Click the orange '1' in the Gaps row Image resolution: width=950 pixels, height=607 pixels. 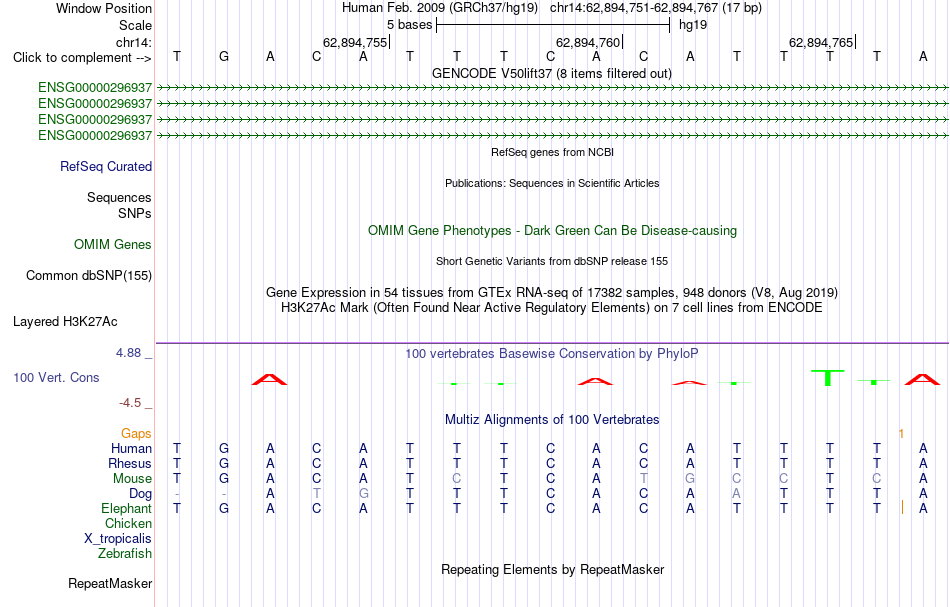tap(902, 434)
